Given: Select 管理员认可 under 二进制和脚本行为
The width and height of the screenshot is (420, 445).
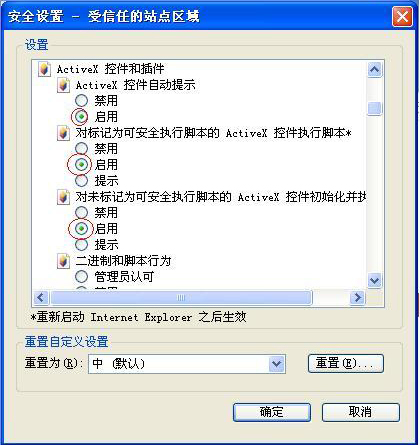Looking at the screenshot, I should [x=81, y=277].
